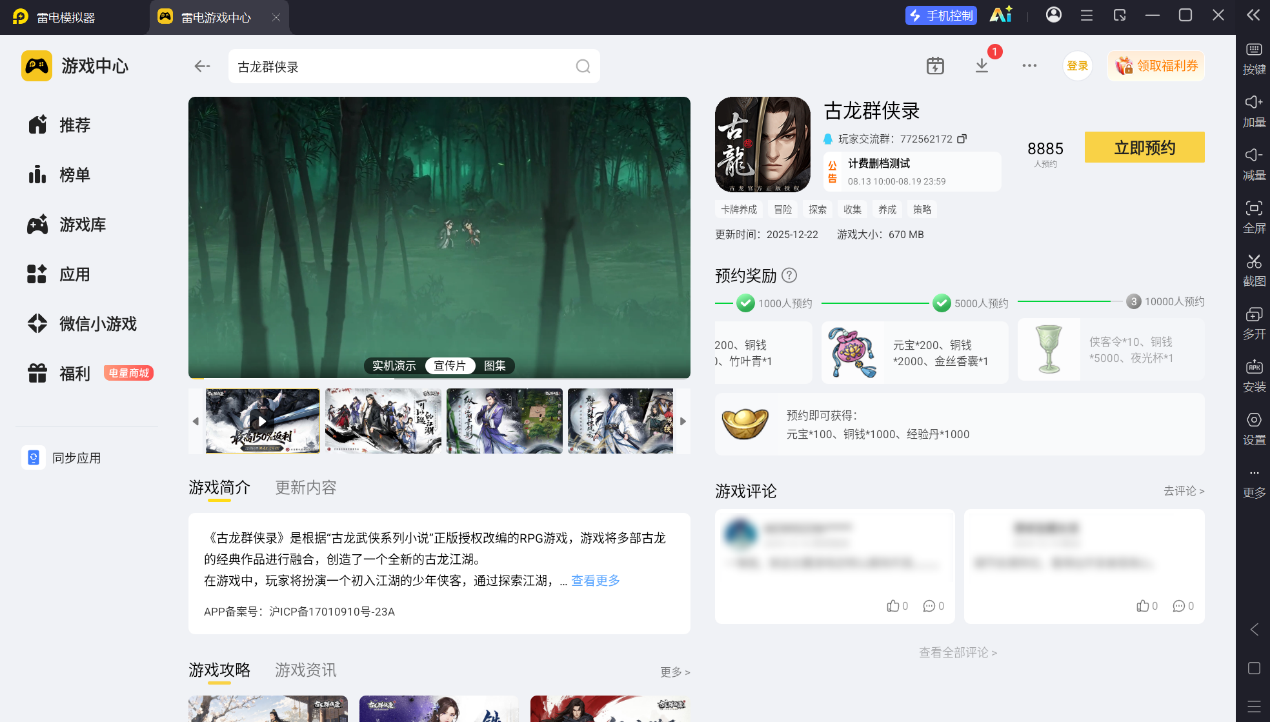The image size is (1270, 722).
Task: Open the user account icon
Action: (1054, 15)
